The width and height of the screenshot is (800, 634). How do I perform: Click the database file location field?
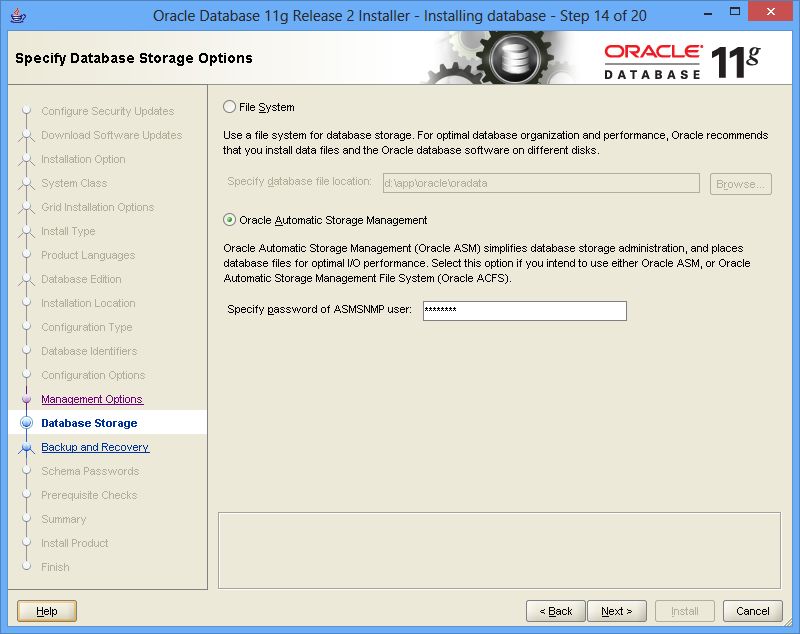pos(541,183)
